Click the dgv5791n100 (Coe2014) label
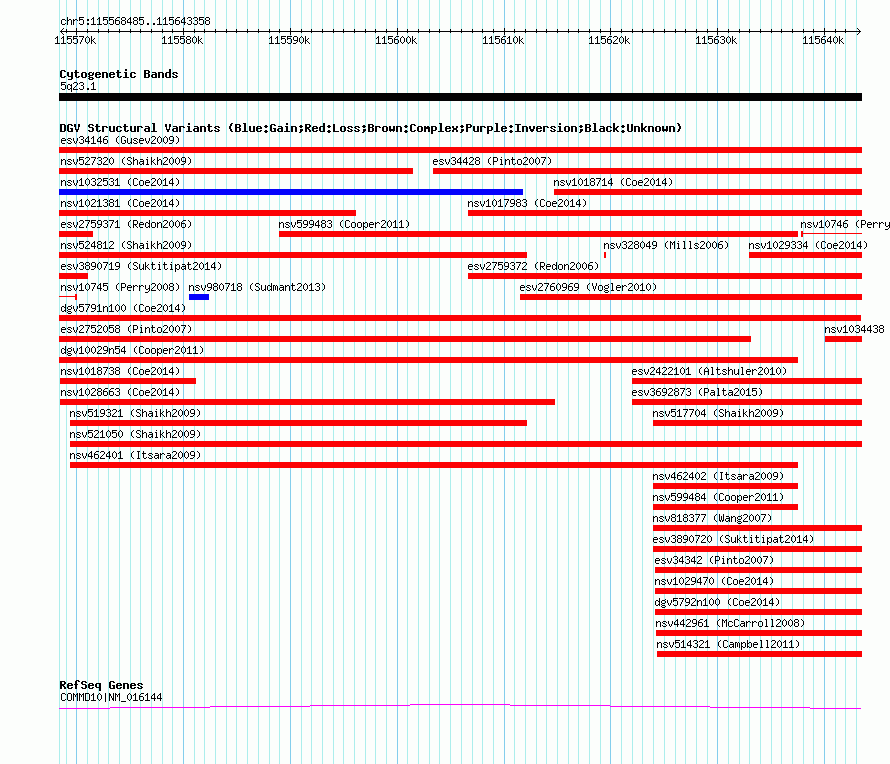This screenshot has width=890, height=764. (123, 308)
